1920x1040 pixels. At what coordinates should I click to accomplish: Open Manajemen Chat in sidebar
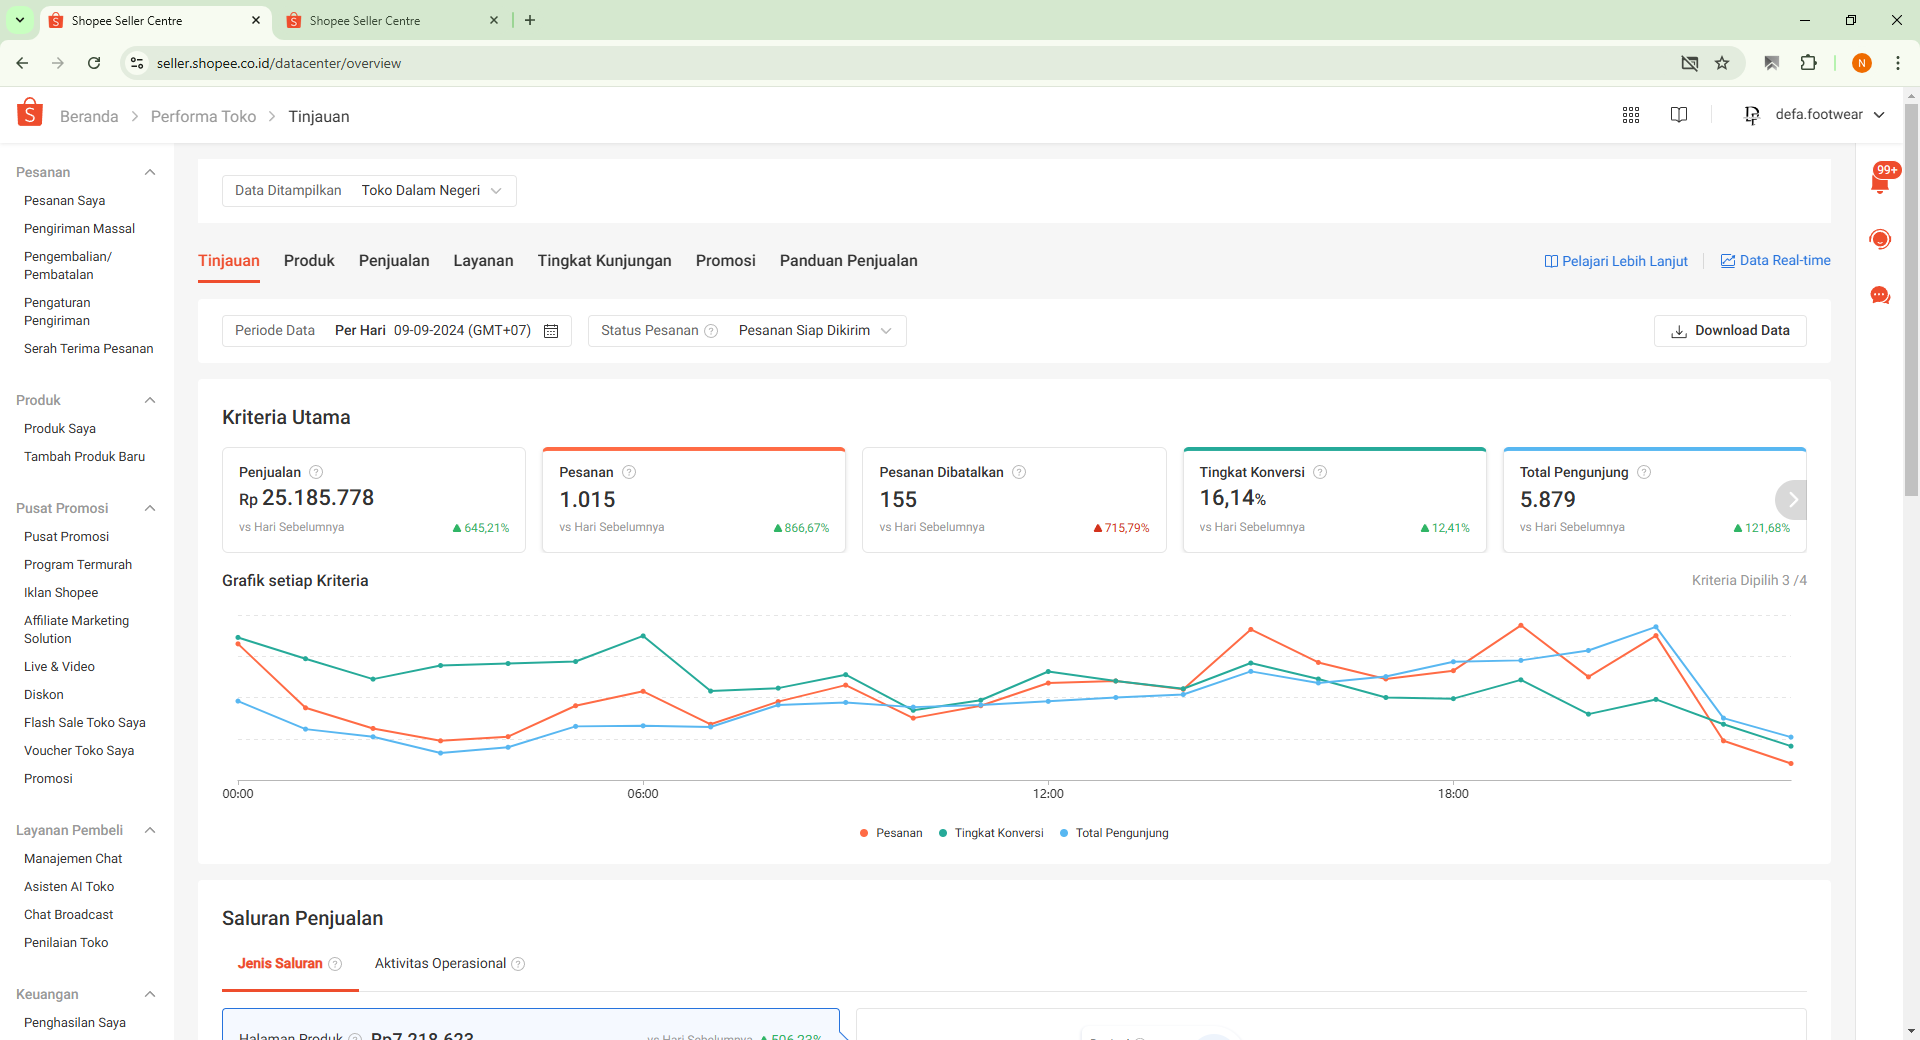[73, 859]
